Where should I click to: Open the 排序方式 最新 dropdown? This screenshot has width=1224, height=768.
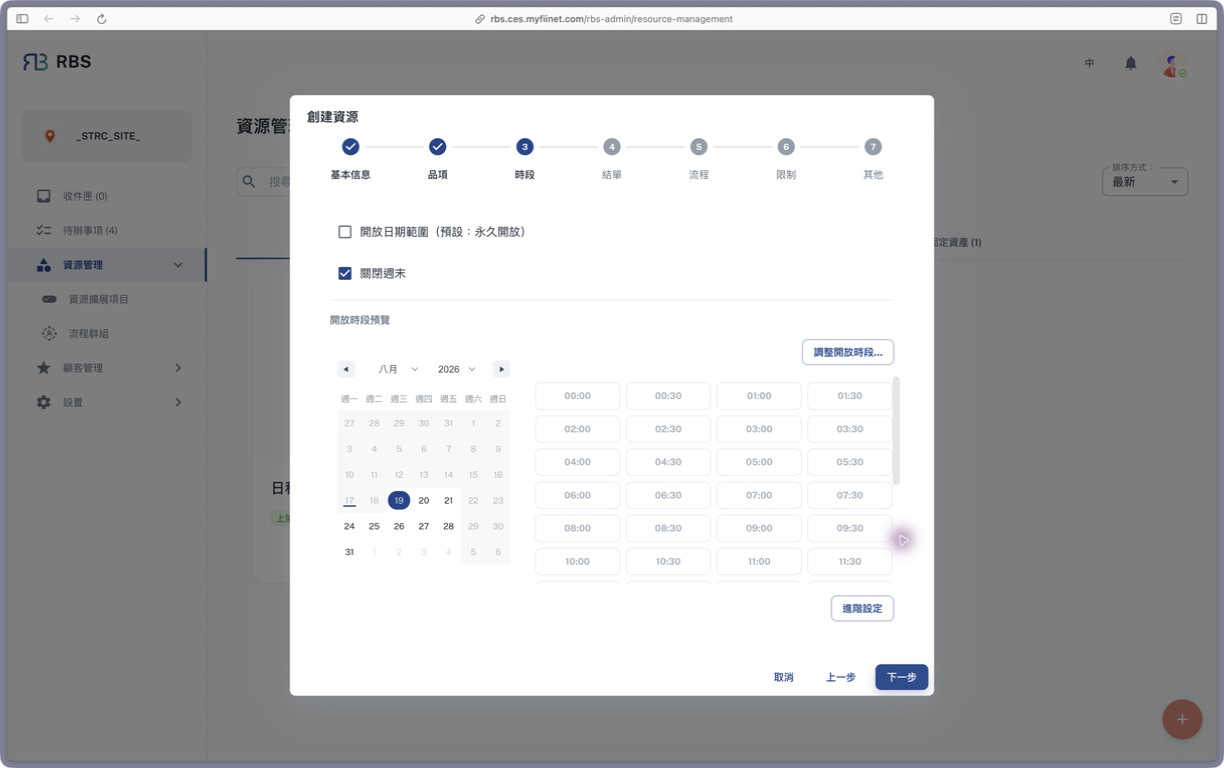1145,182
